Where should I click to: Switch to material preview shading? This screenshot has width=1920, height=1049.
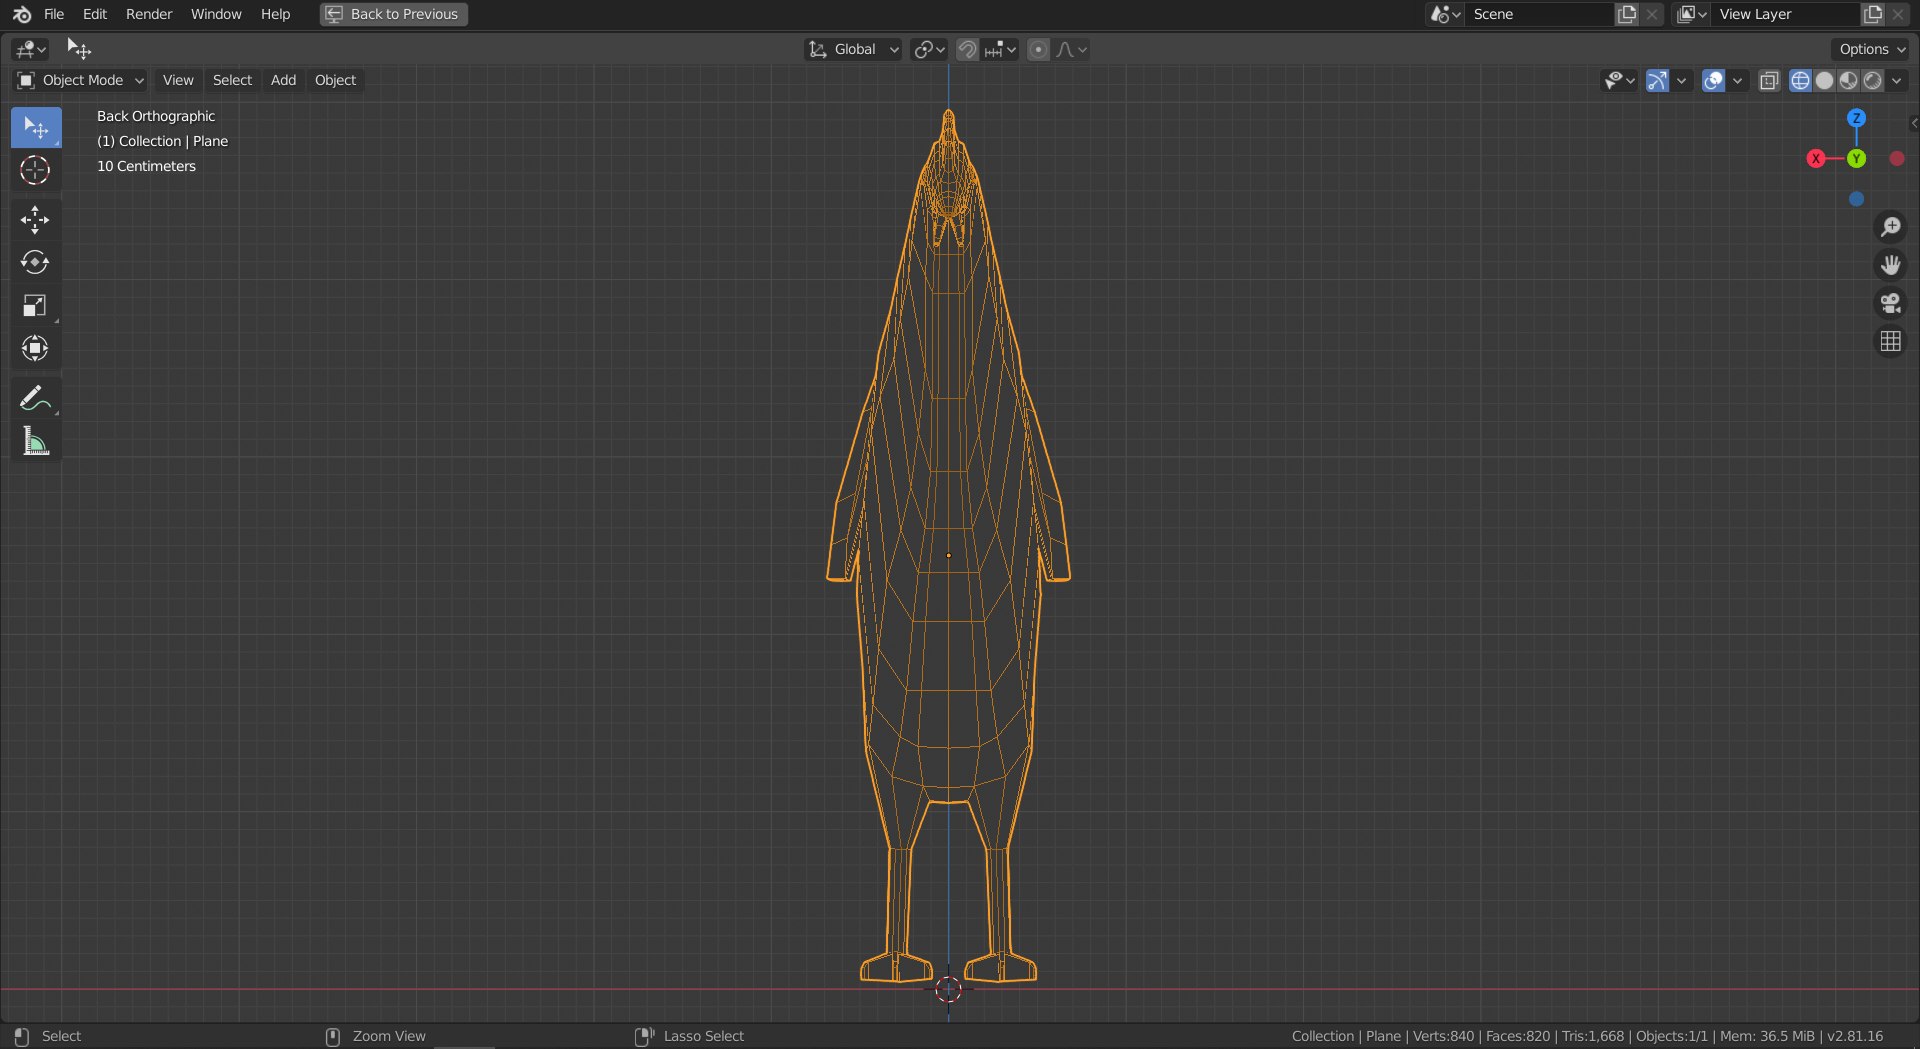1848,81
